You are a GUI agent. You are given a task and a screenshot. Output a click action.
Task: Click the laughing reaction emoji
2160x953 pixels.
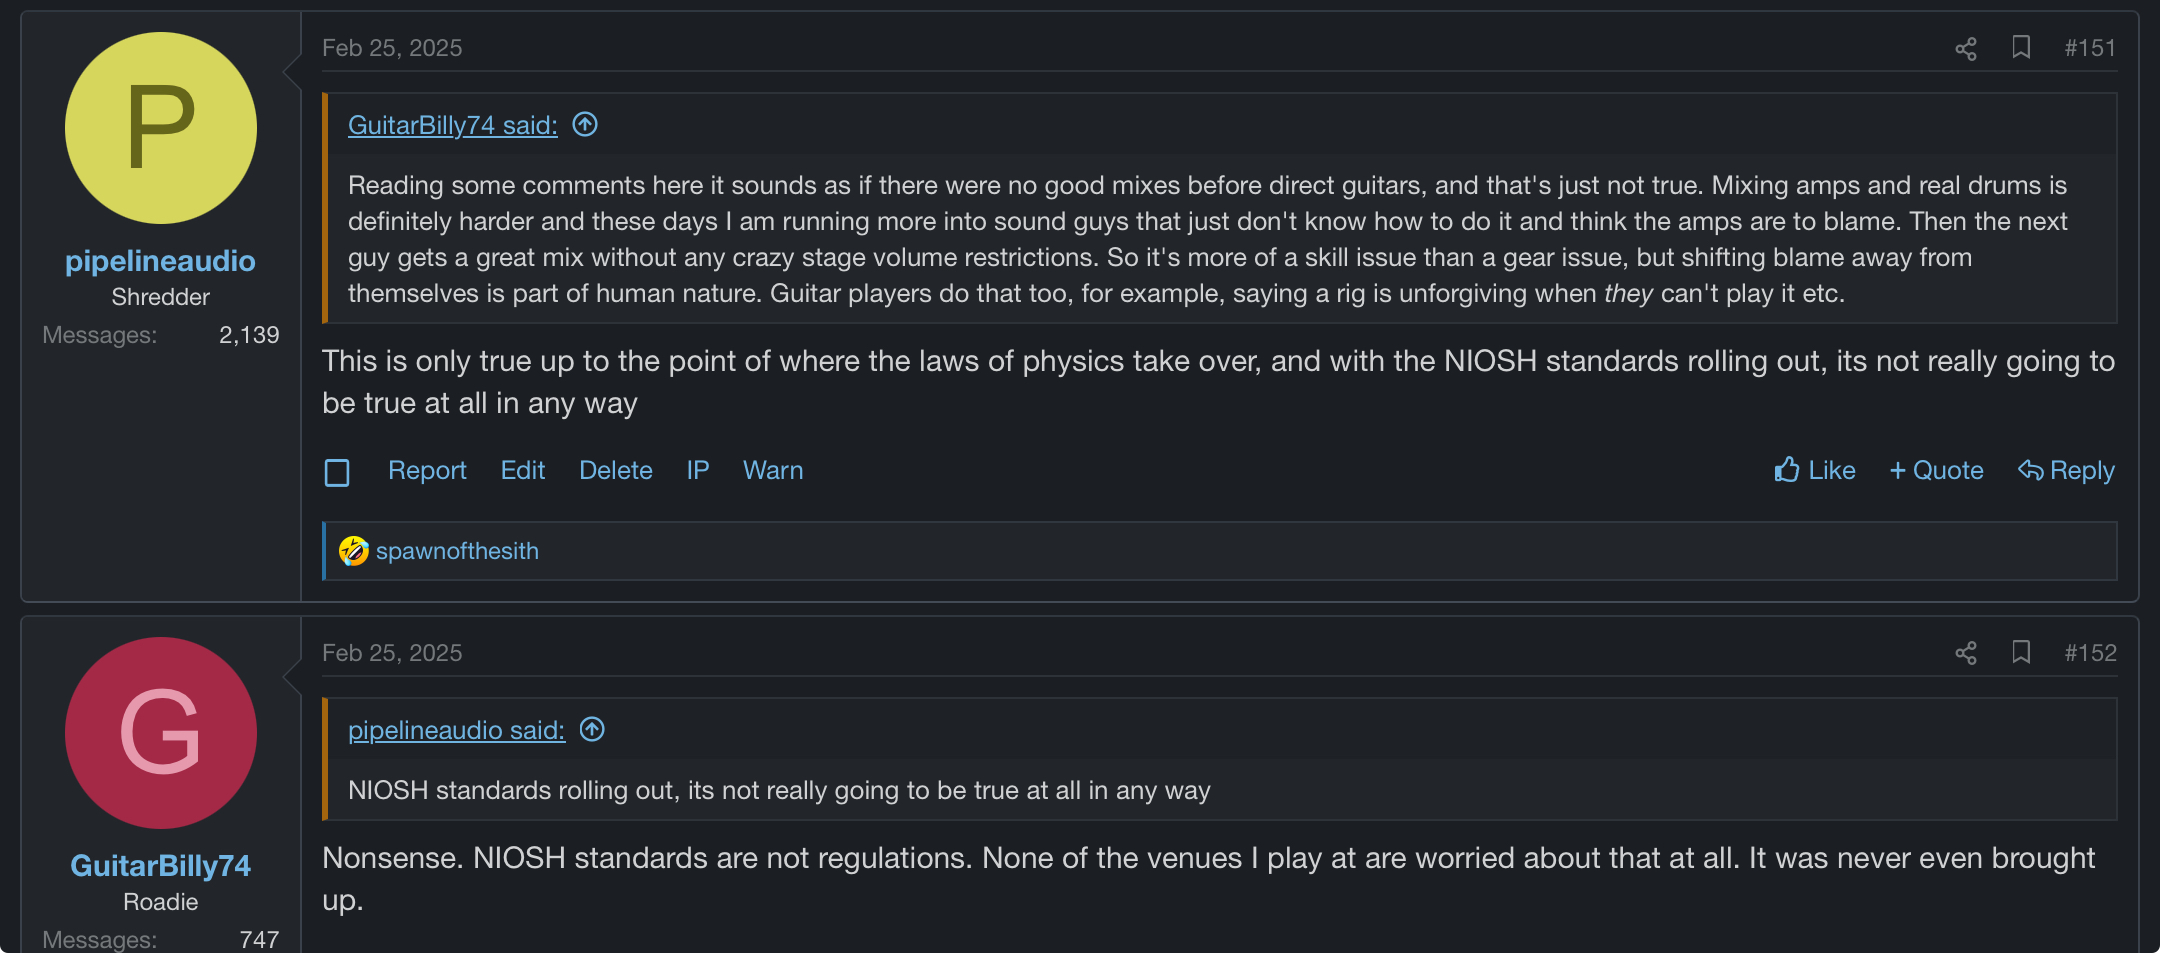coord(353,551)
